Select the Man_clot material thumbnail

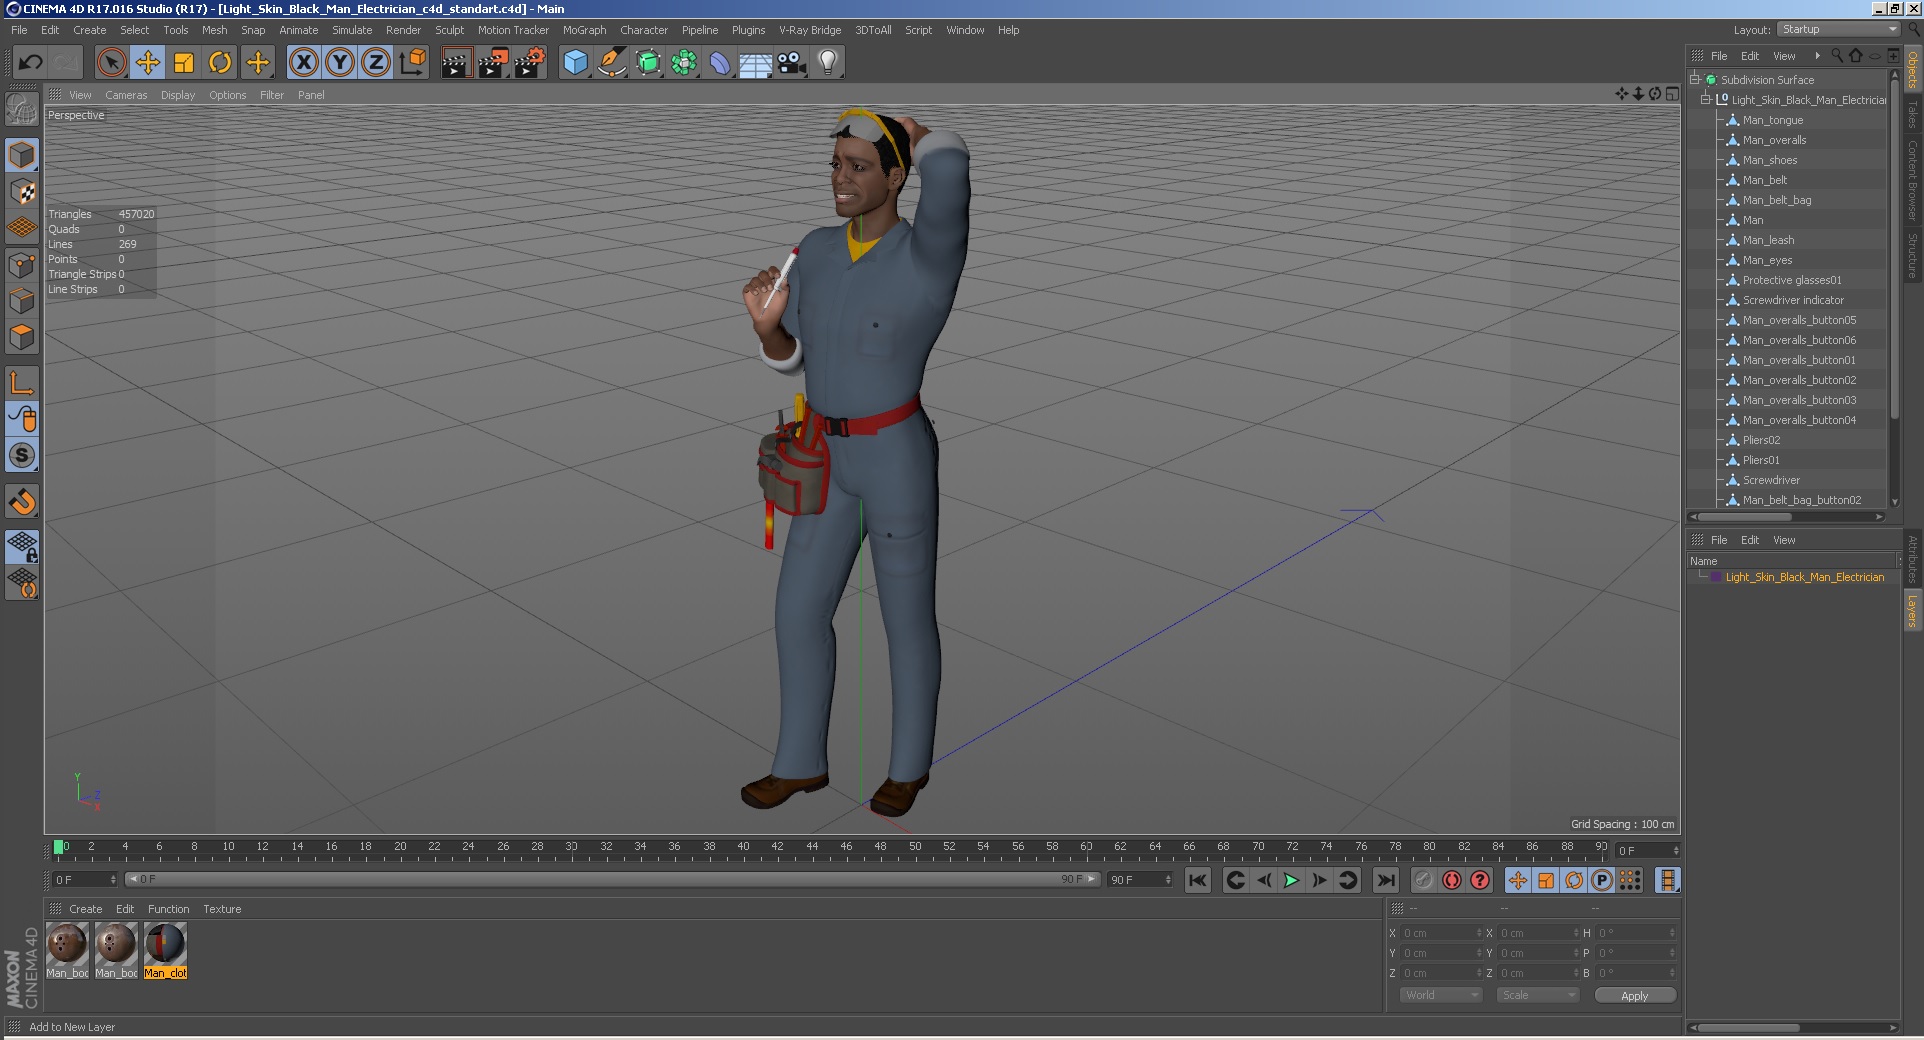click(x=165, y=950)
